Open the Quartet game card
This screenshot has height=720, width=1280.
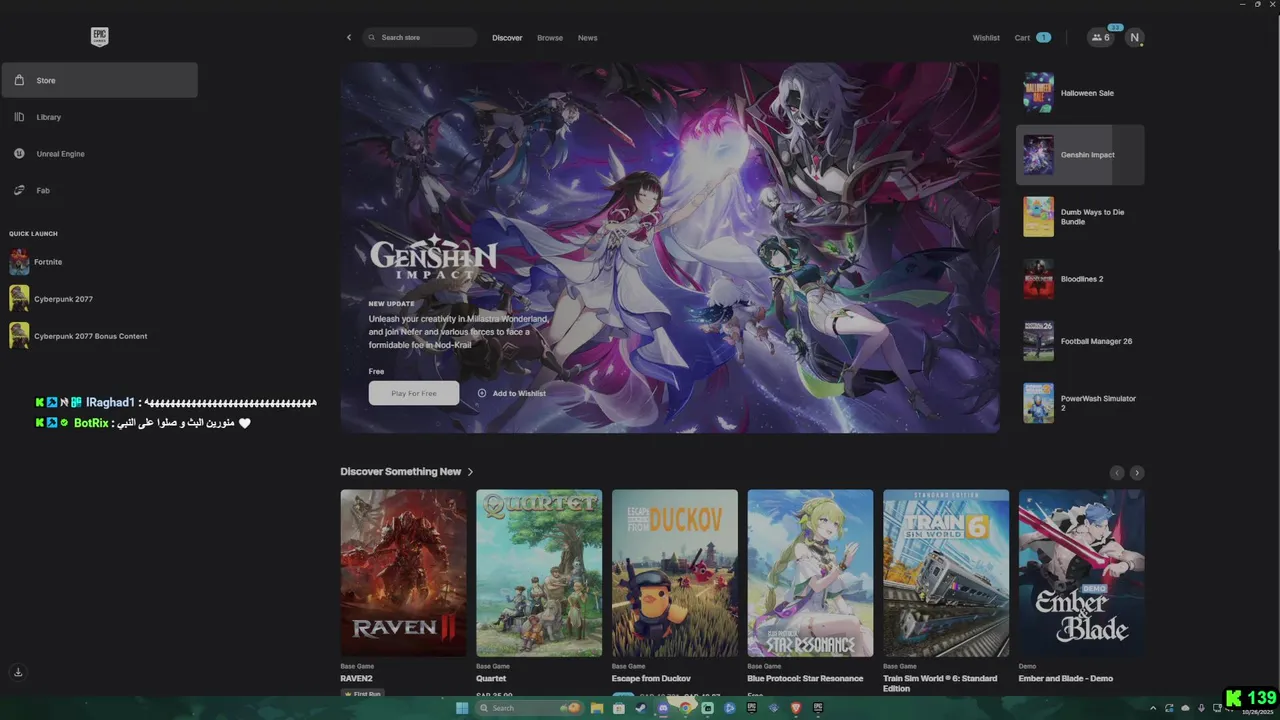[x=539, y=573]
